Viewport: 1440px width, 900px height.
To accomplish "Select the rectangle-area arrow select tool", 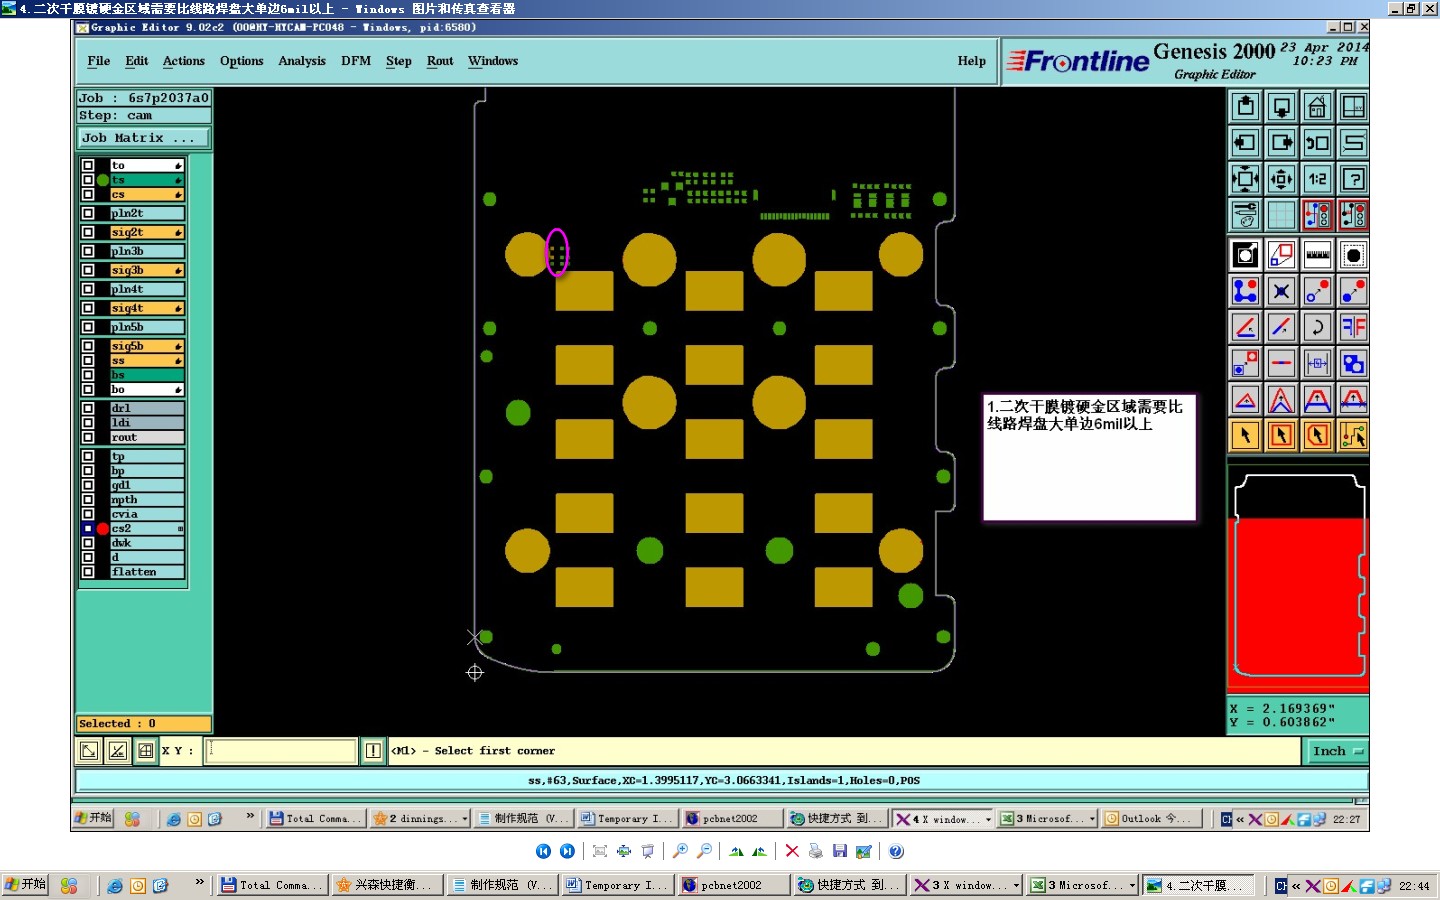I will [1281, 435].
